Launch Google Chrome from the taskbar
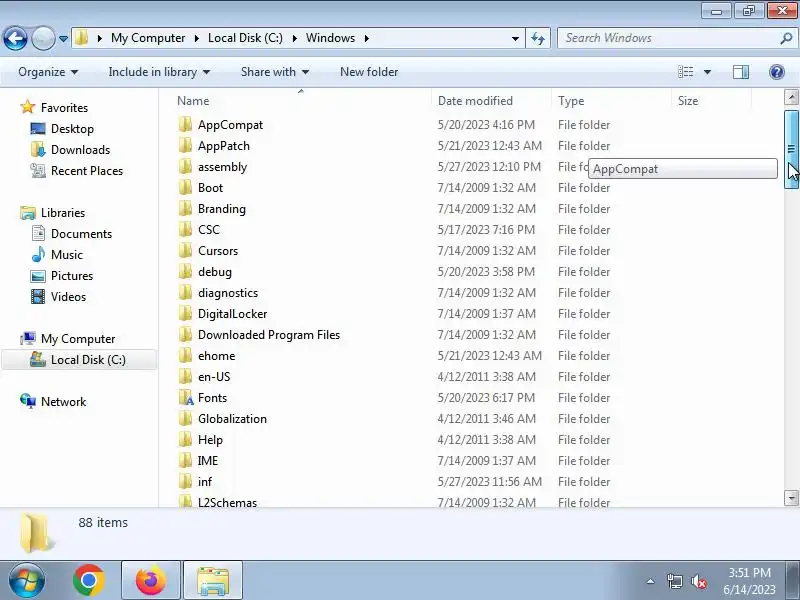 click(x=89, y=580)
